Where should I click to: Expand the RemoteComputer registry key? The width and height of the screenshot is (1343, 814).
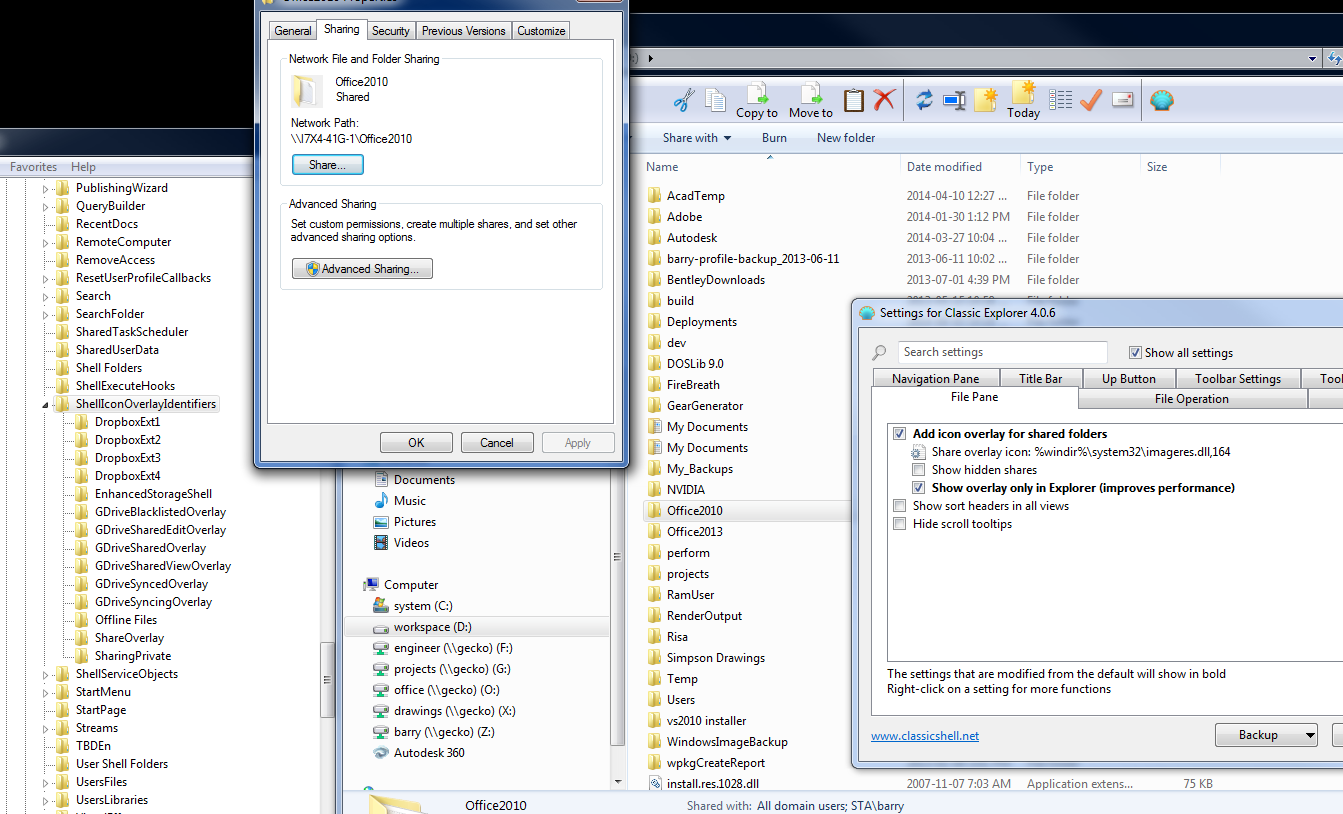pyautogui.click(x=45, y=242)
